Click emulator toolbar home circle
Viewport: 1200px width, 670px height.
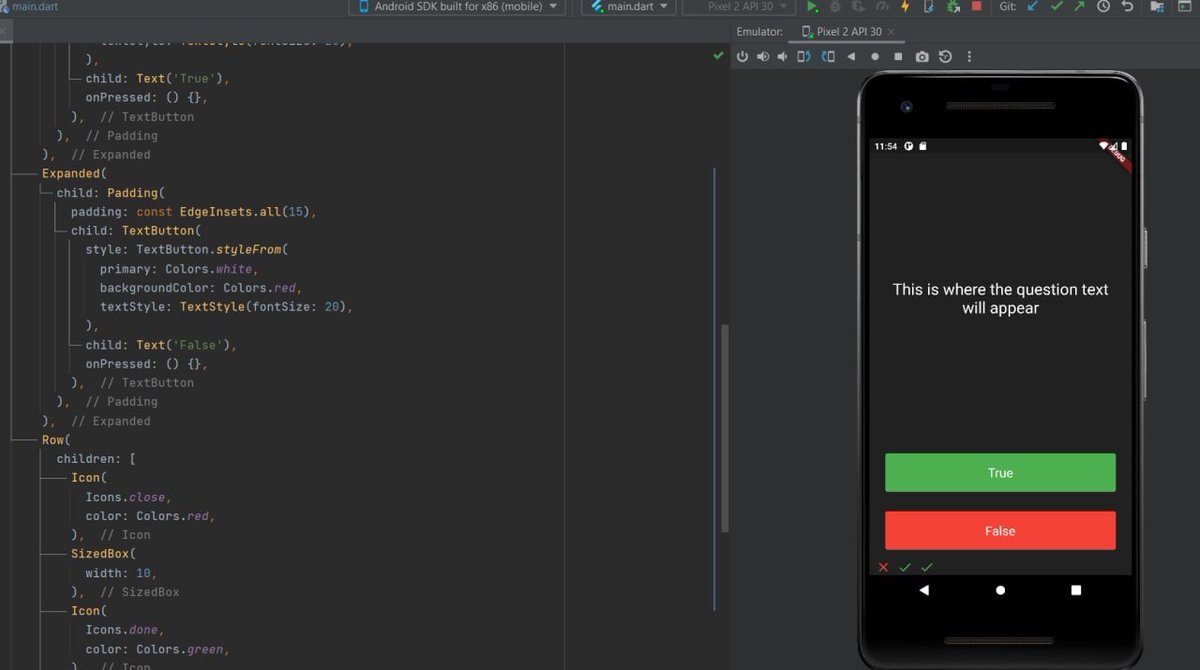click(875, 57)
